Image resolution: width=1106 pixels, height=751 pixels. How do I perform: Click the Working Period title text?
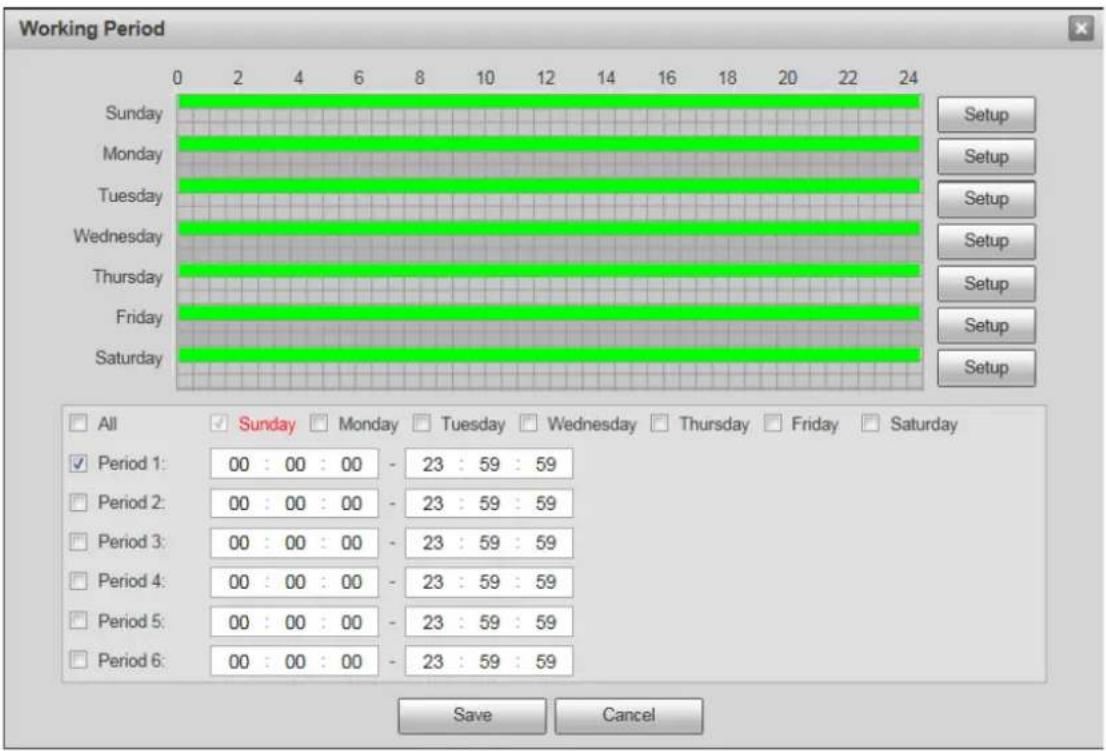pos(92,29)
